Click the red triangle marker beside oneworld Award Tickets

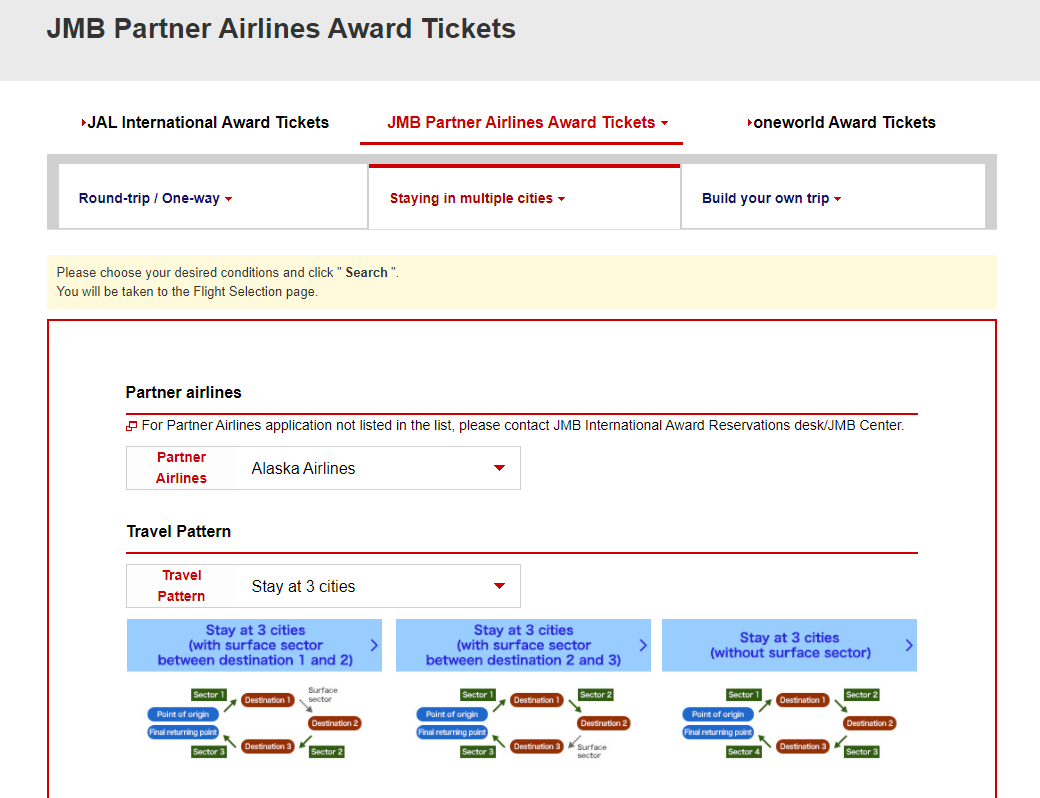point(750,122)
